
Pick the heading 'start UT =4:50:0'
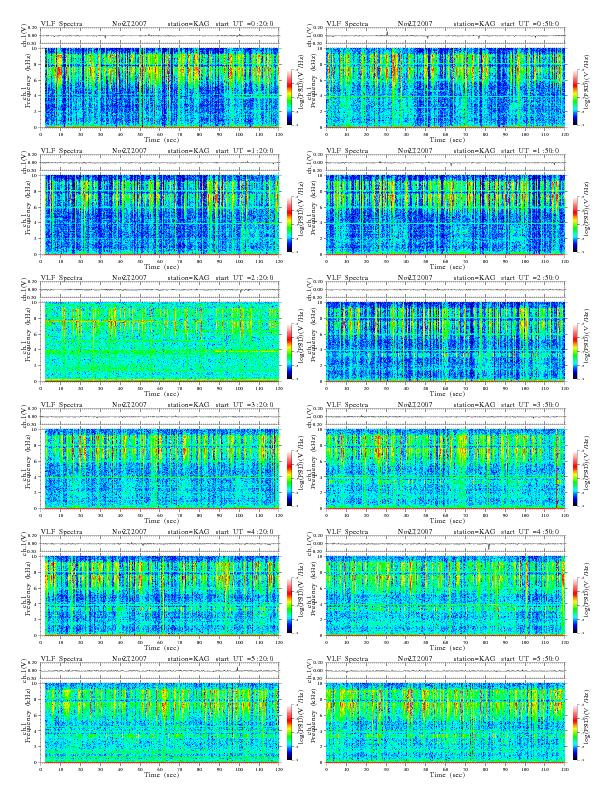(530, 532)
